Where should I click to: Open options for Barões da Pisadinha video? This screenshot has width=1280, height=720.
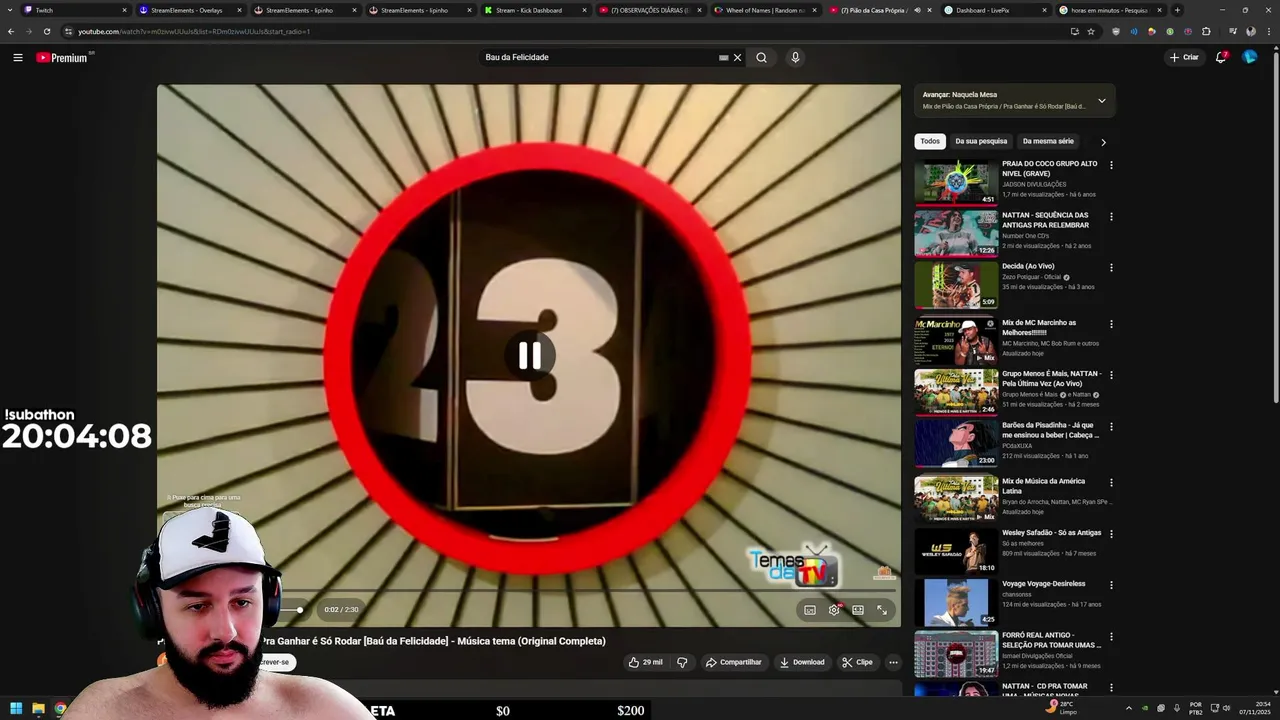tap(1111, 426)
